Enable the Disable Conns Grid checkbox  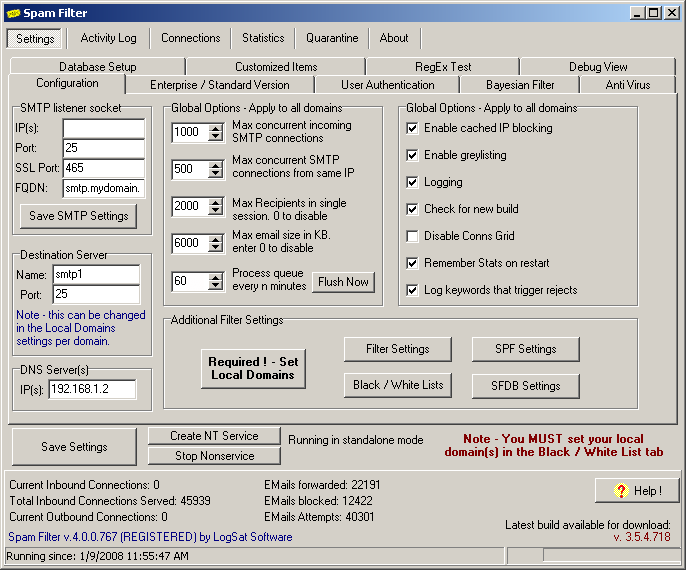pos(413,236)
